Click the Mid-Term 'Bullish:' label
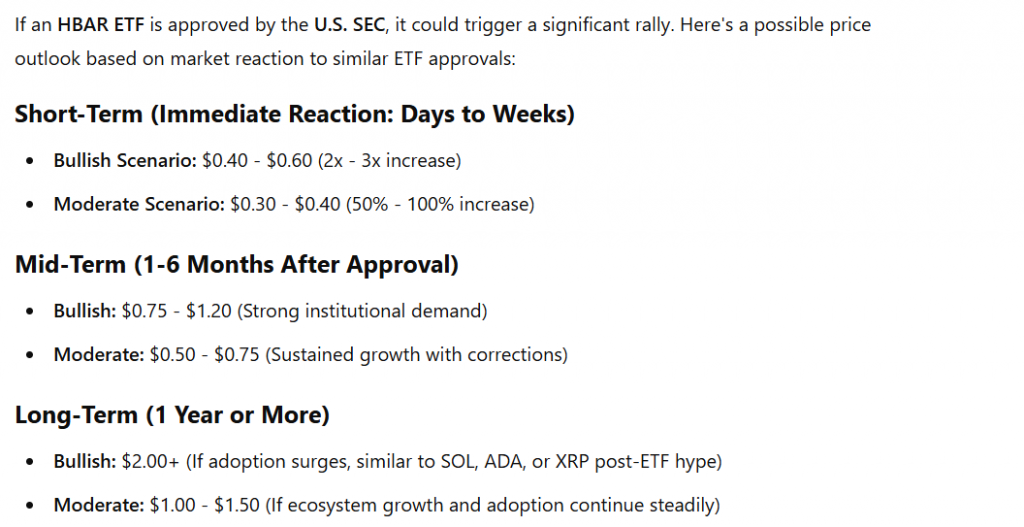The image size is (1024, 527). (x=85, y=311)
